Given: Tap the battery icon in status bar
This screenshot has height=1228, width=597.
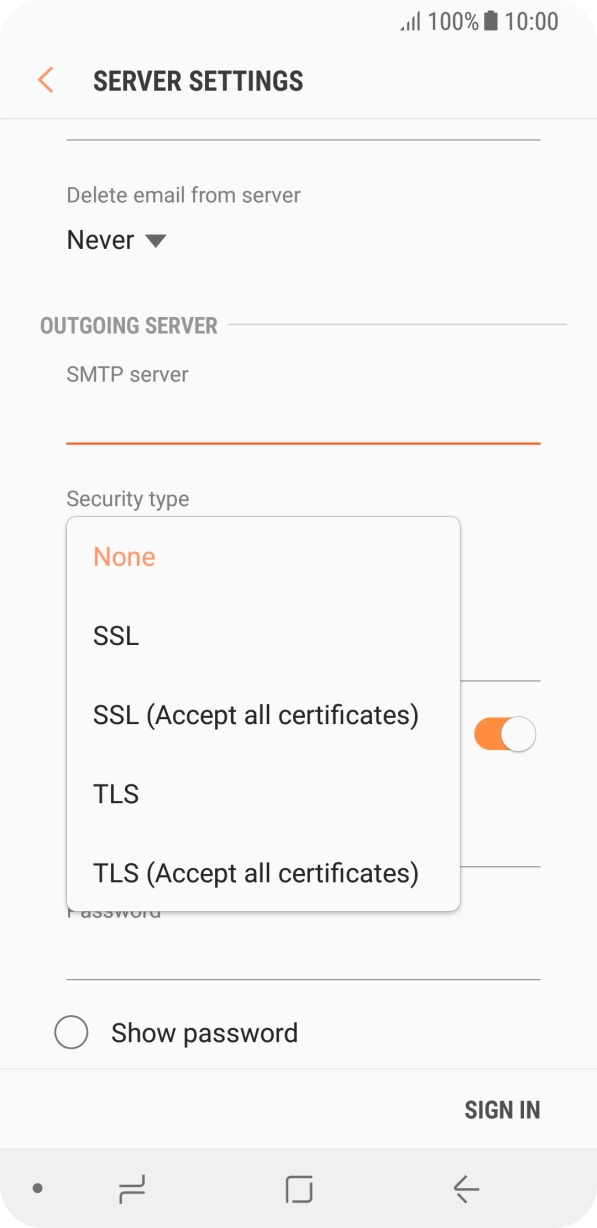Looking at the screenshot, I should [490, 22].
